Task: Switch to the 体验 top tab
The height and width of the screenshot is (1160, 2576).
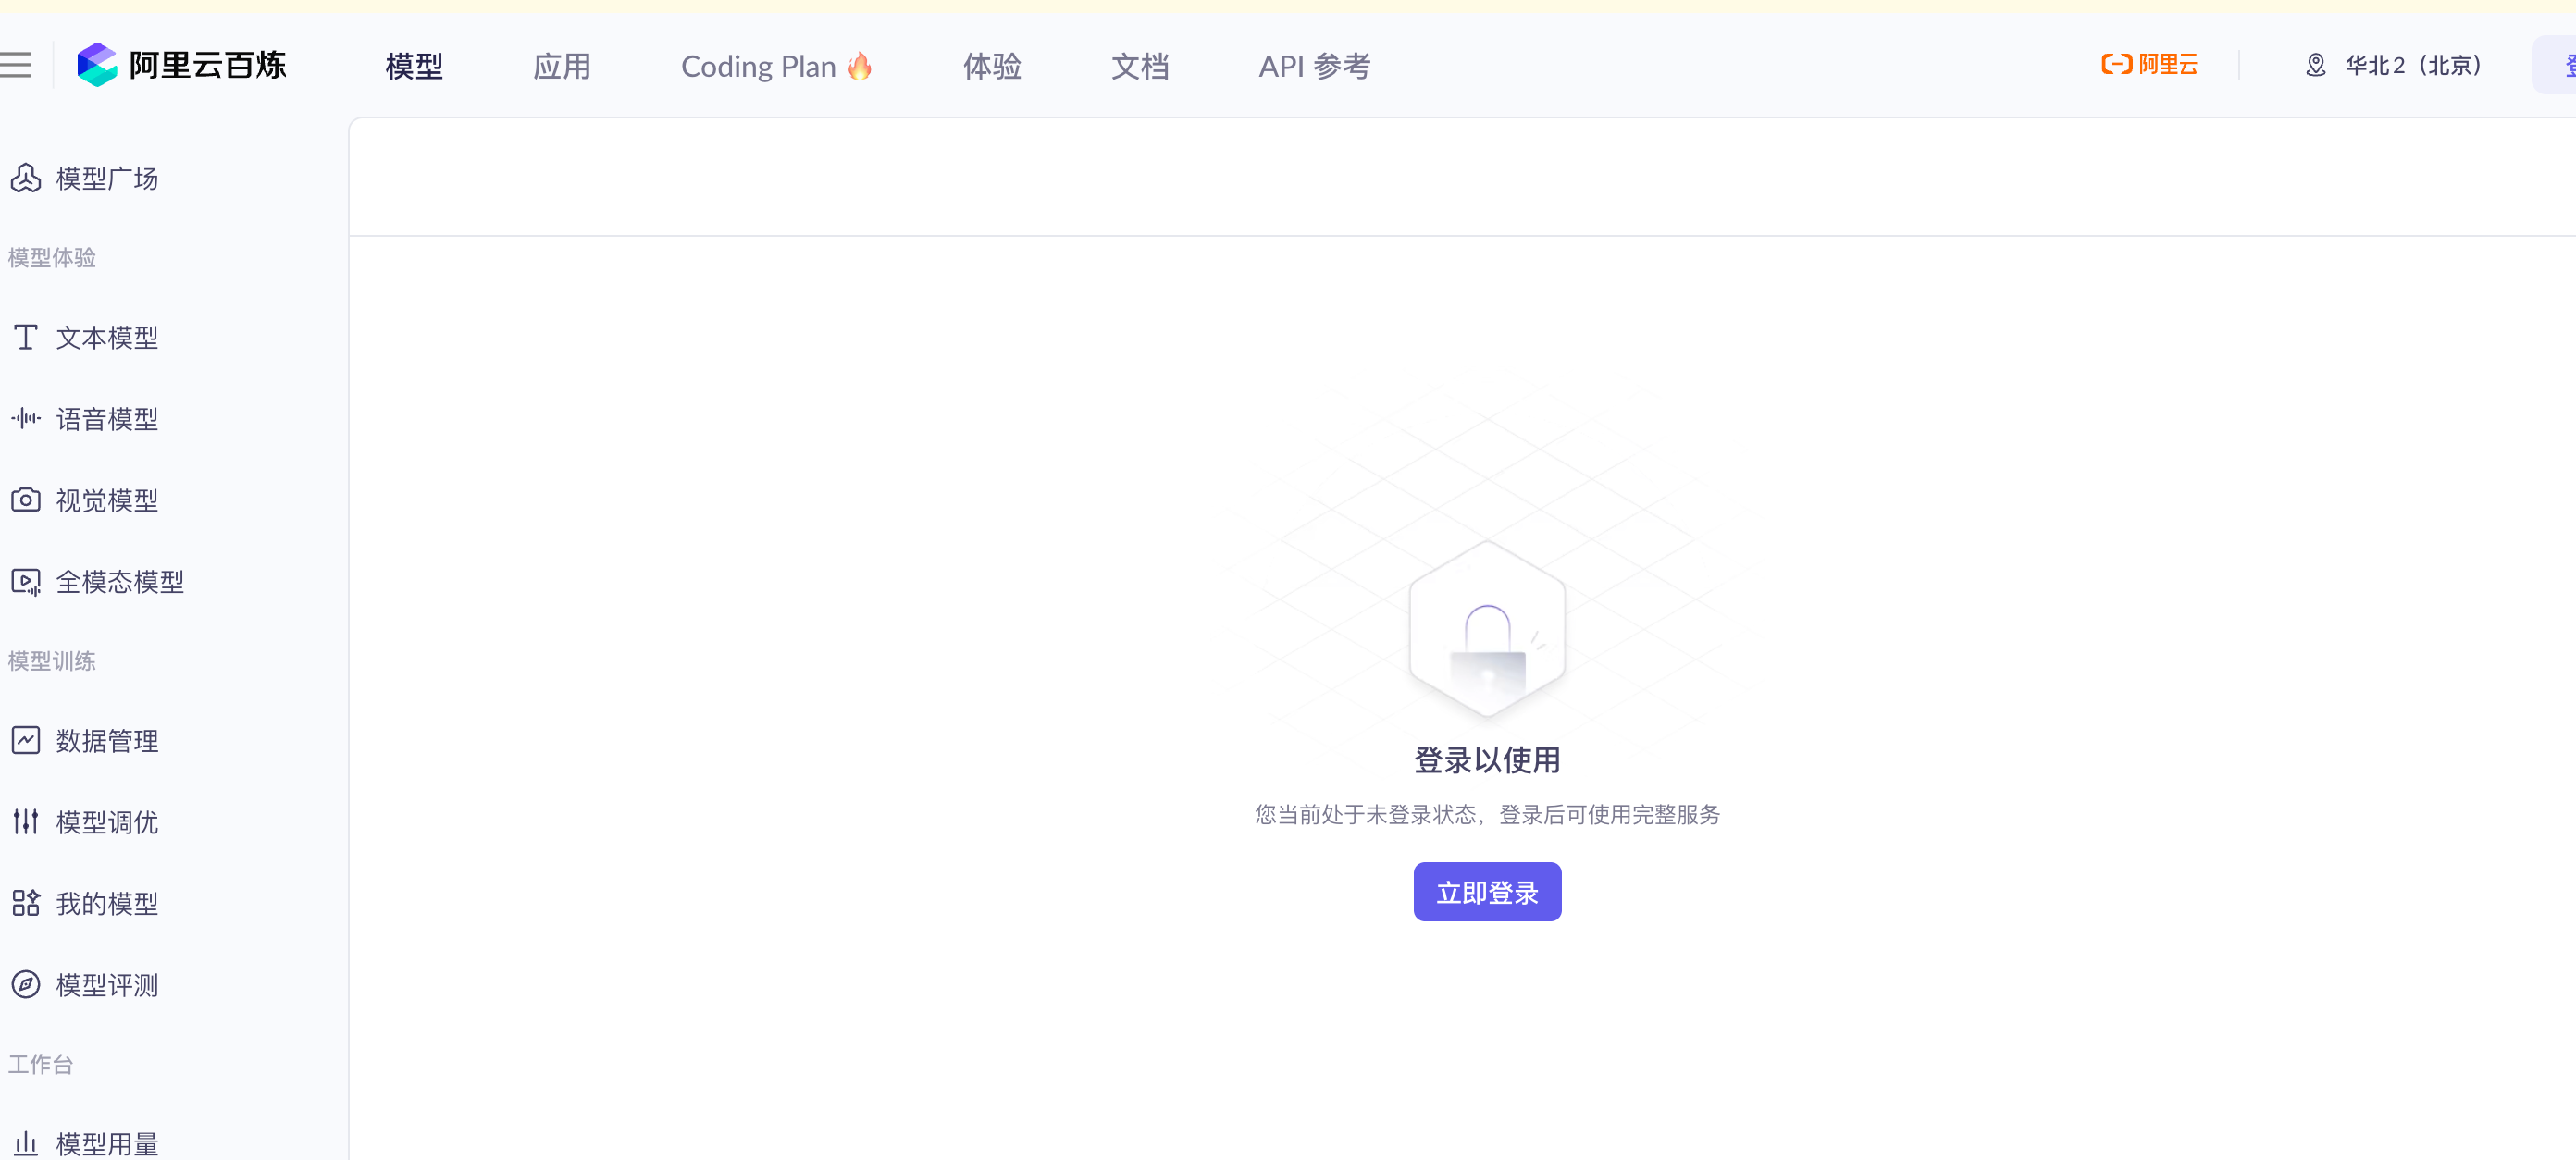Action: (992, 67)
